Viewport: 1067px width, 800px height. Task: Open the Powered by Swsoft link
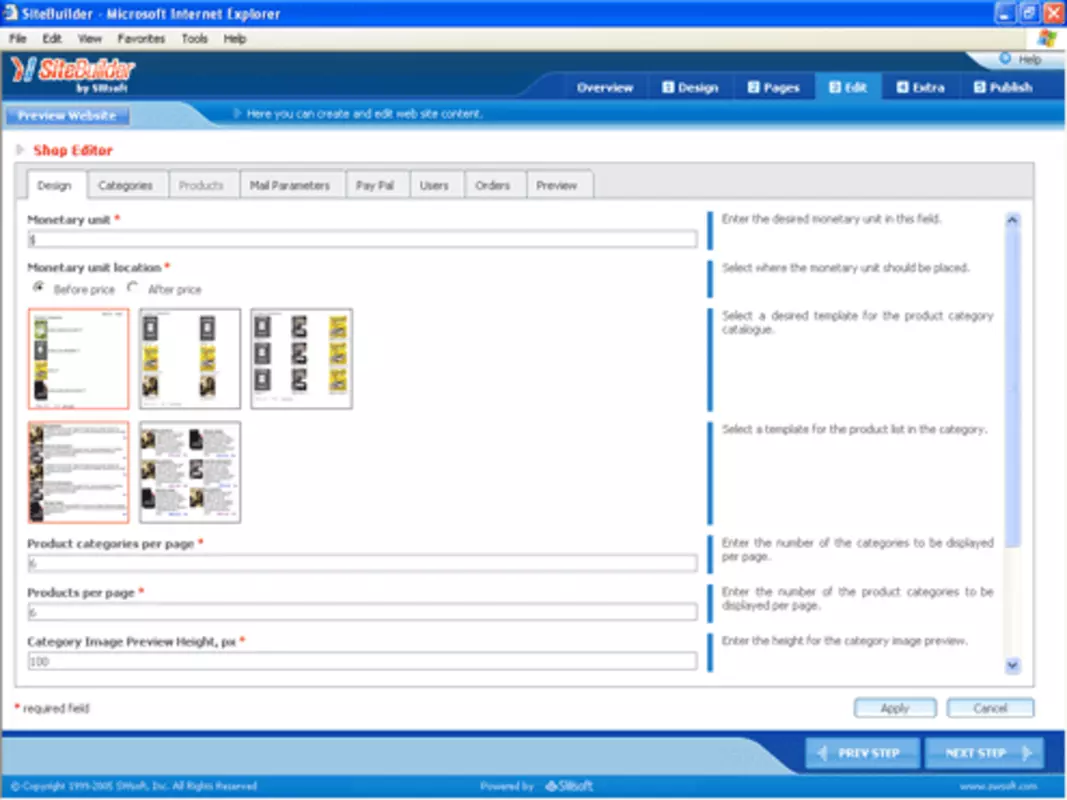(x=537, y=786)
